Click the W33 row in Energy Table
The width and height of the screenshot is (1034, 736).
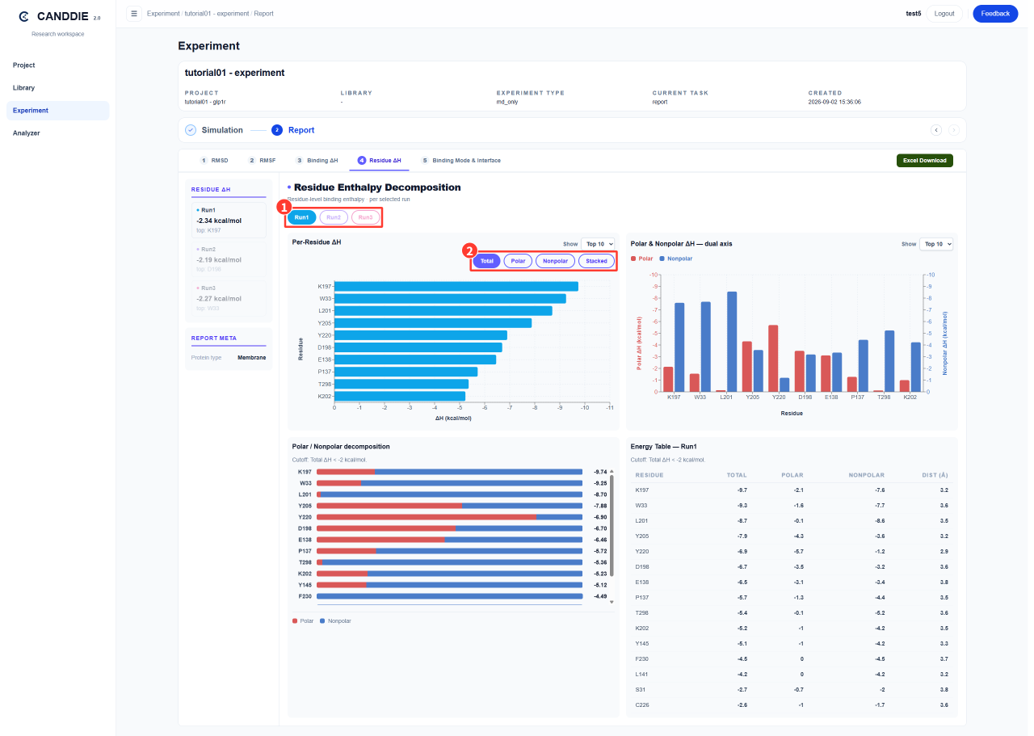(x=791, y=505)
